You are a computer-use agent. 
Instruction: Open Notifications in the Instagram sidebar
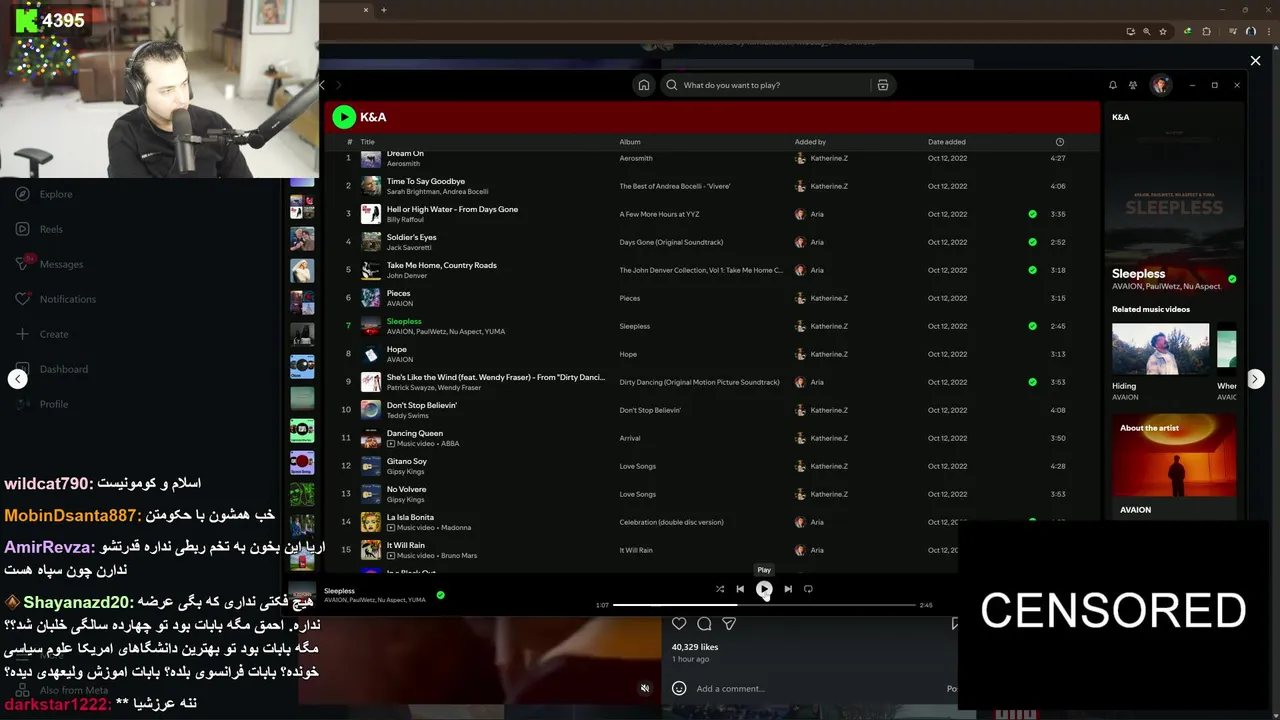55,299
